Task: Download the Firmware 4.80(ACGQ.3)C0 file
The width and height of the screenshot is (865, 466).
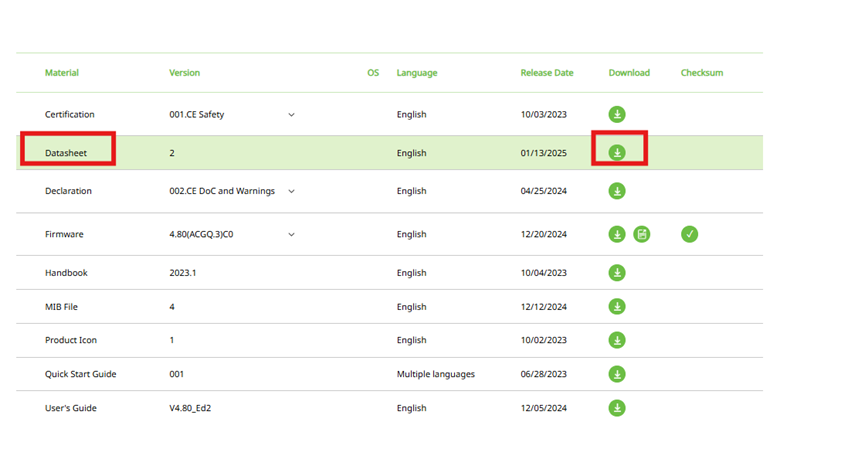Action: (x=617, y=234)
